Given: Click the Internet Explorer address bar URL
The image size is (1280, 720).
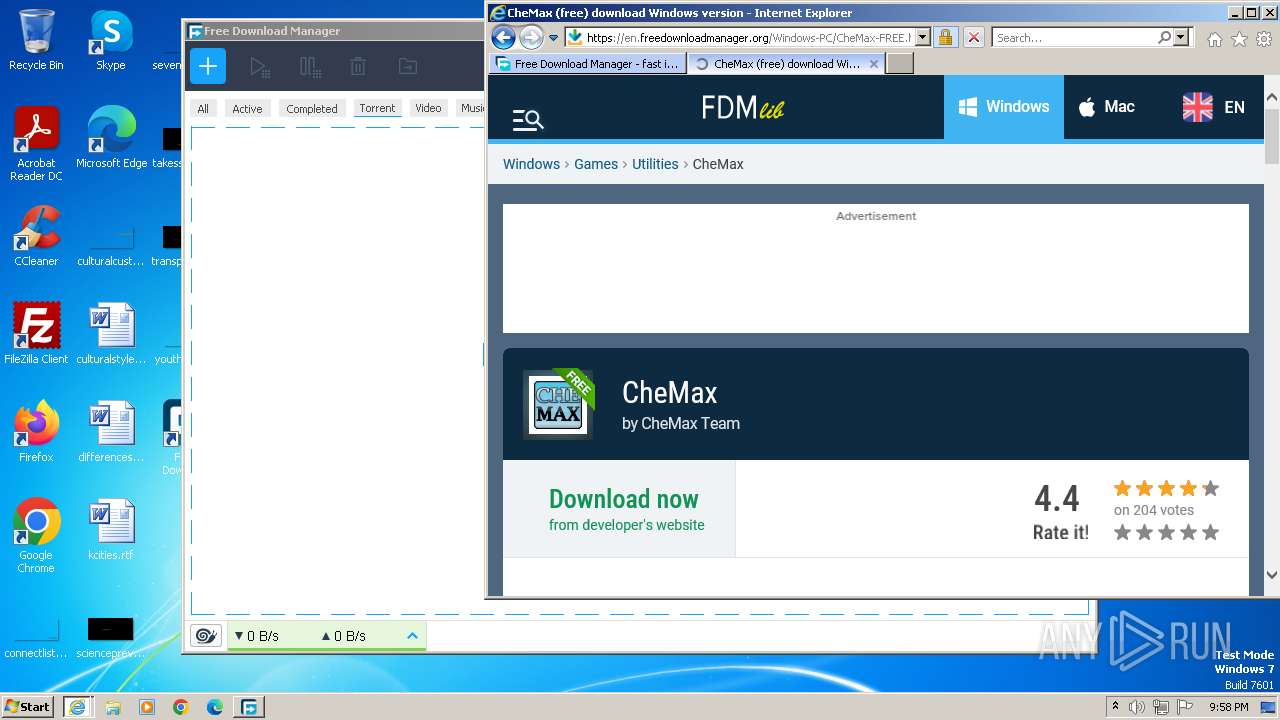Looking at the screenshot, I should tap(749, 38).
